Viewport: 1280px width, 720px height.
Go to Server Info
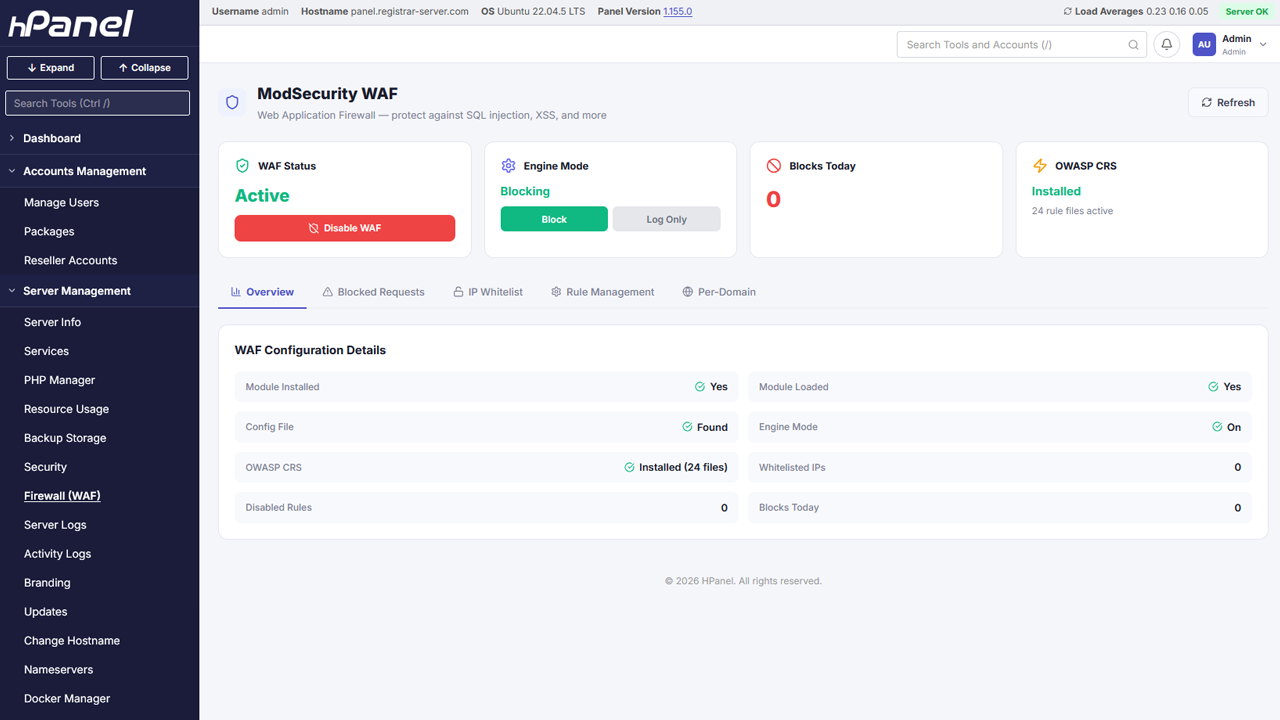53,322
